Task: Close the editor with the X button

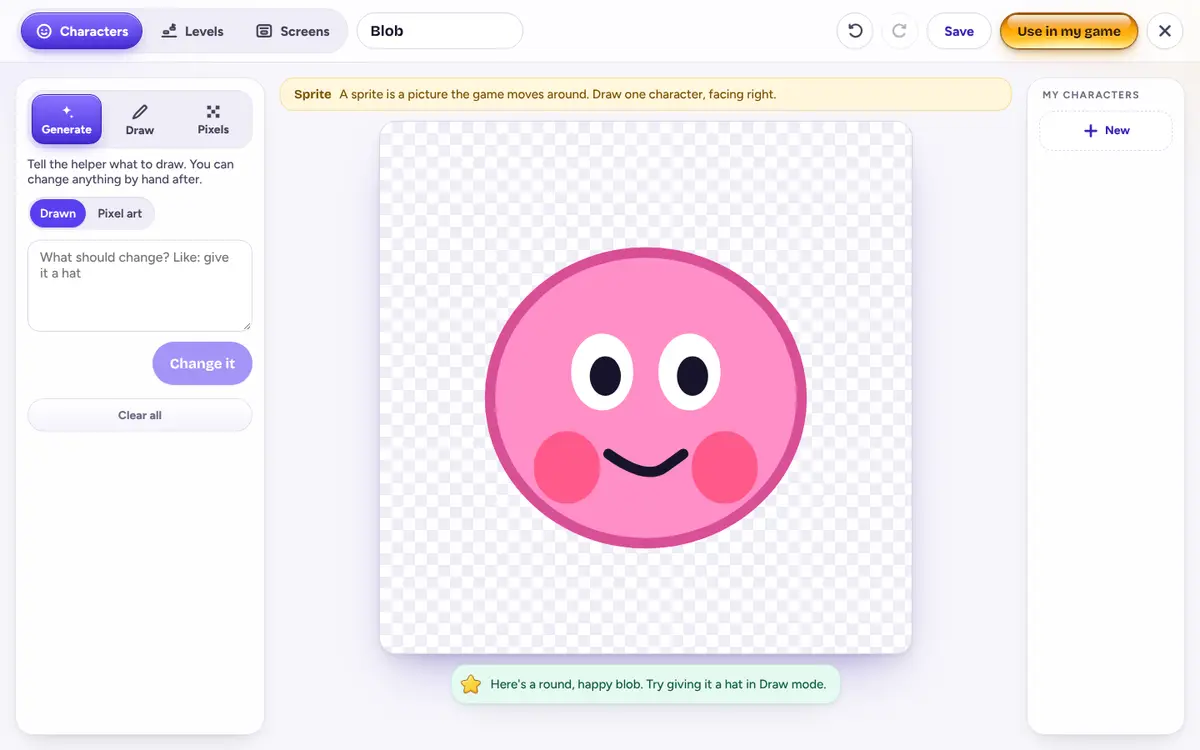Action: point(1165,31)
